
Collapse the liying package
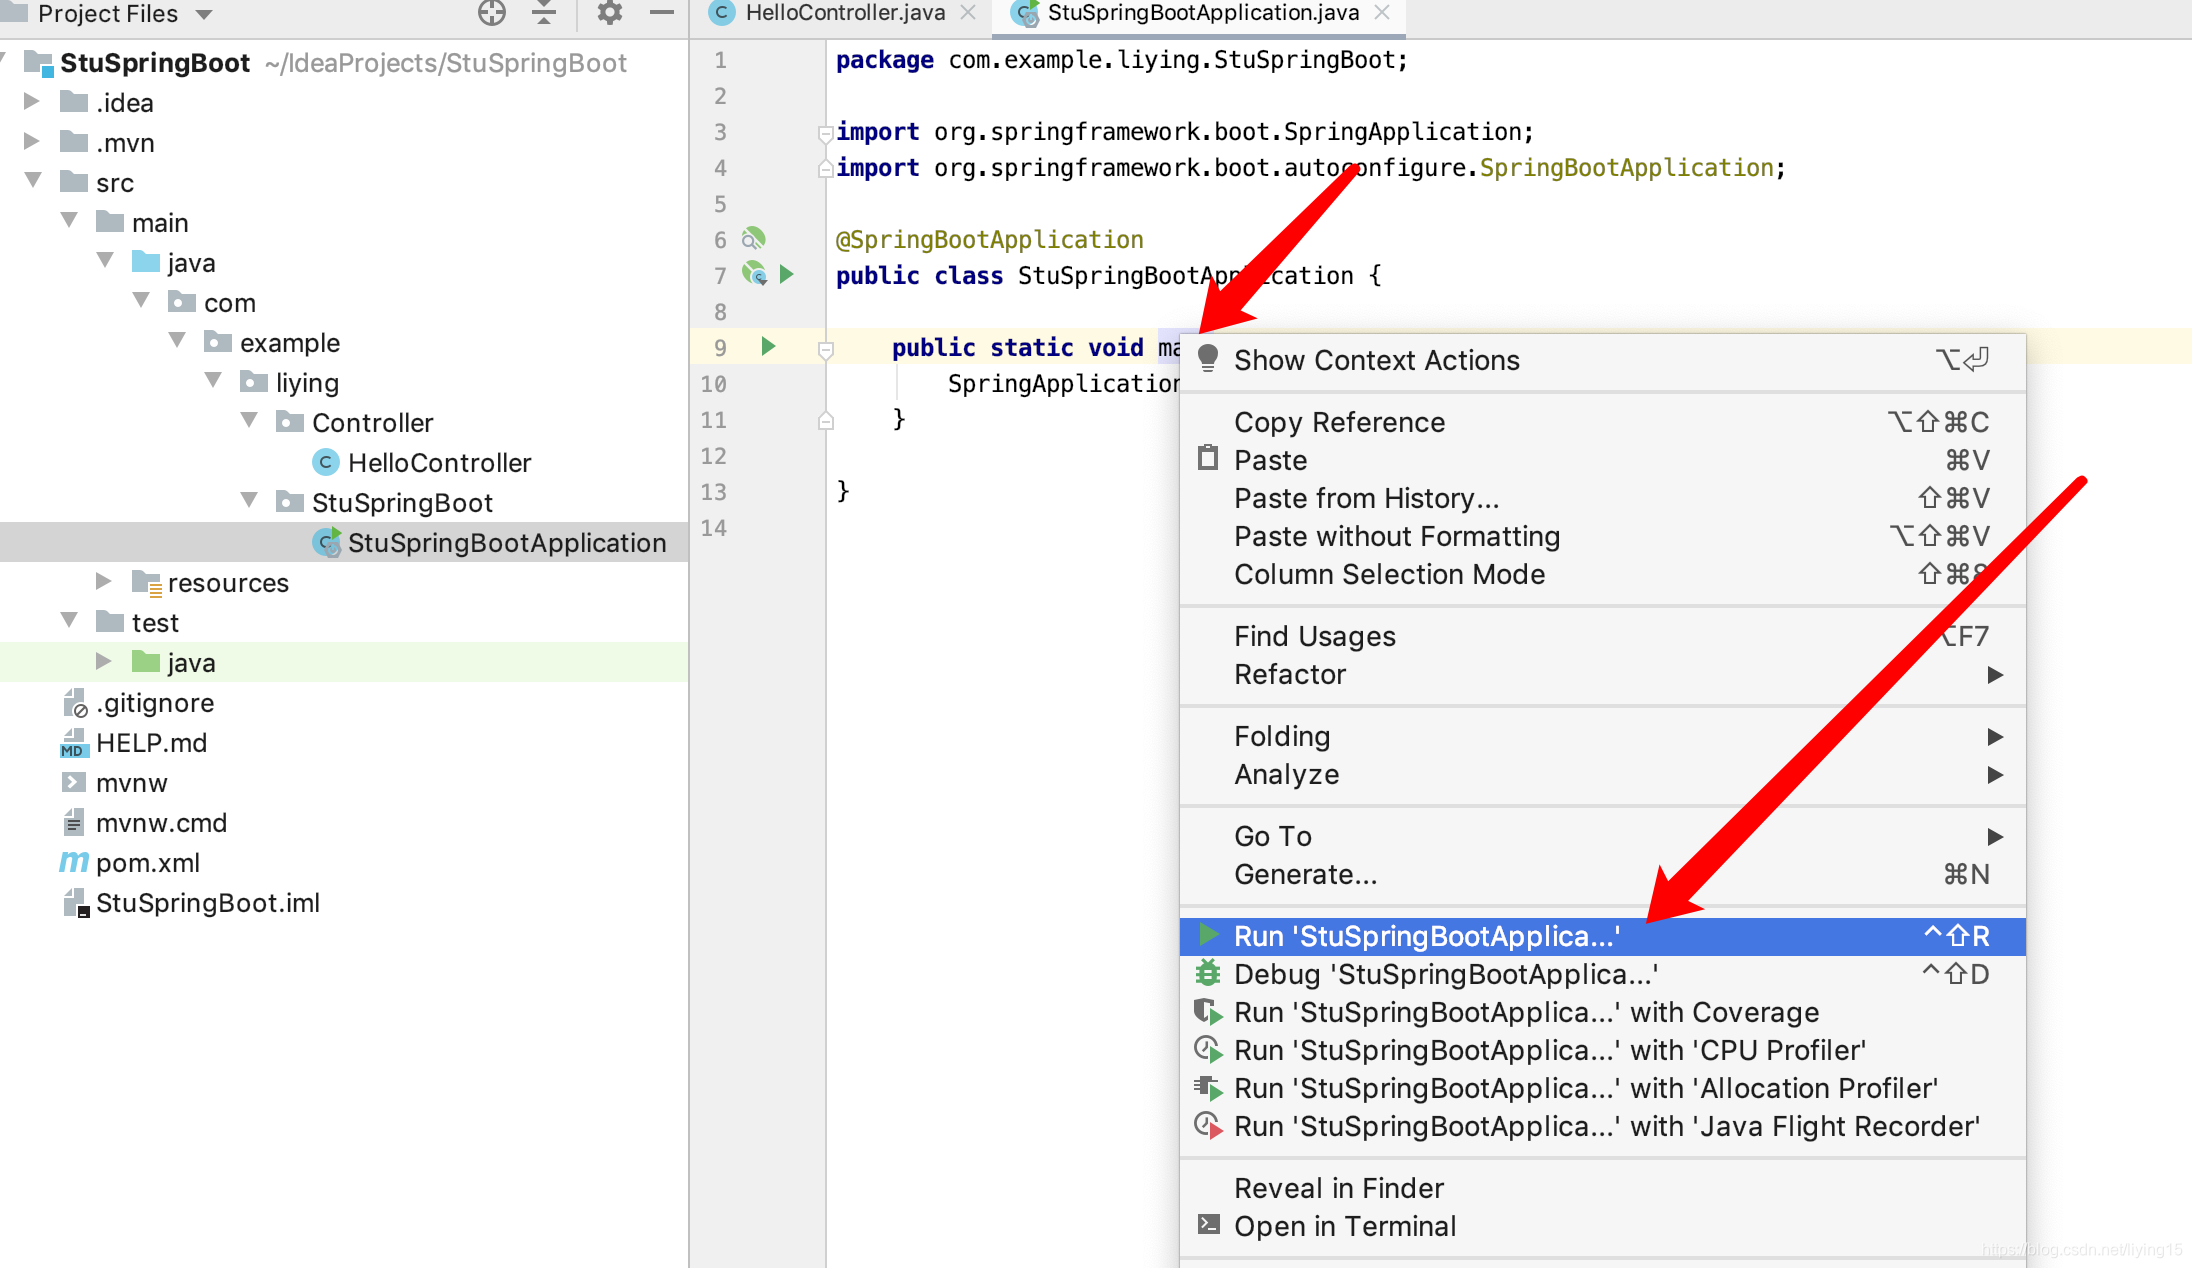213,380
